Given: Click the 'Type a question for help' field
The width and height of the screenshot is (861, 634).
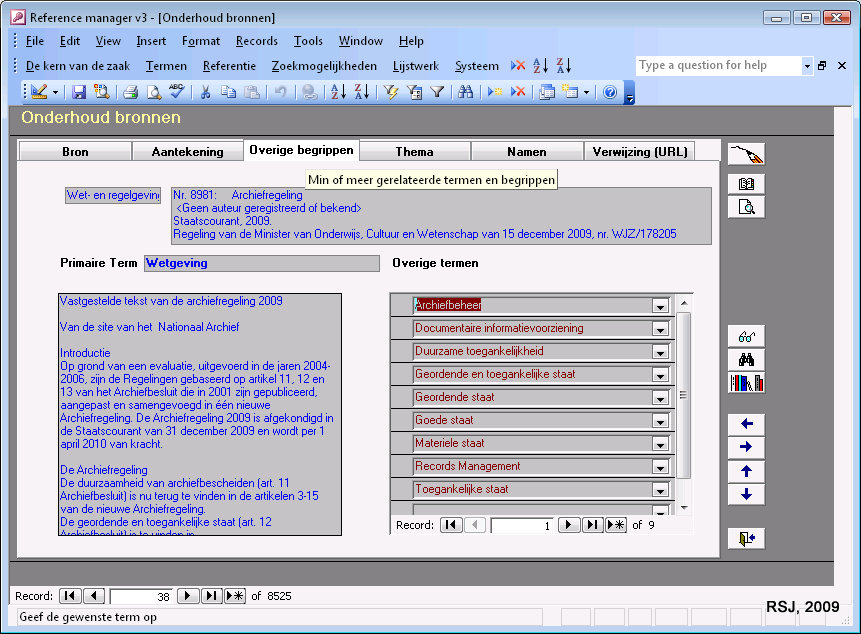Looking at the screenshot, I should [x=719, y=66].
